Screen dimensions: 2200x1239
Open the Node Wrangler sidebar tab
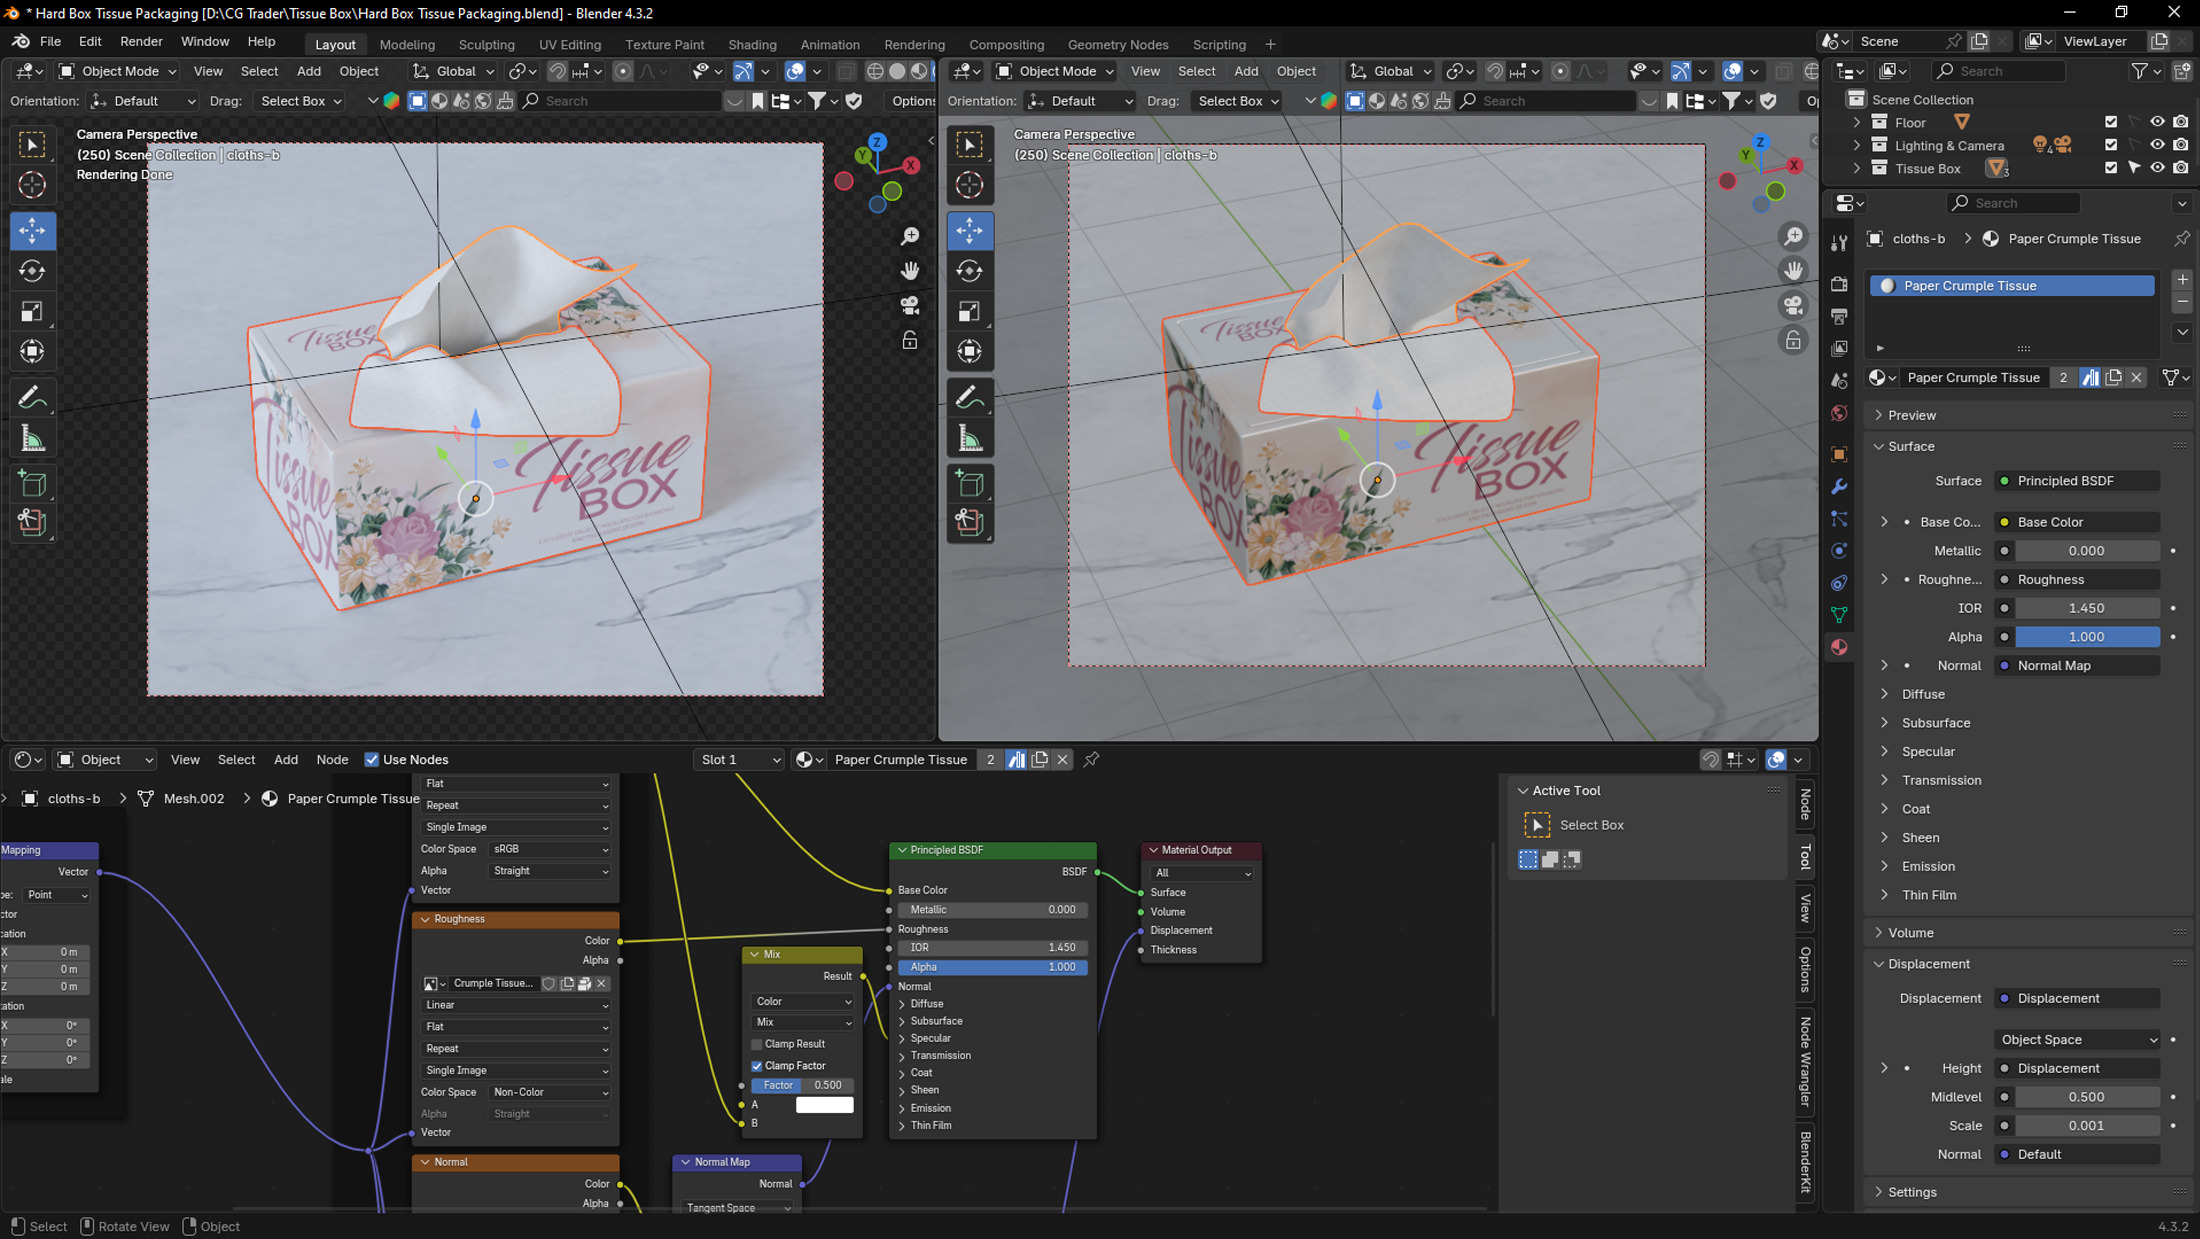click(1806, 1062)
